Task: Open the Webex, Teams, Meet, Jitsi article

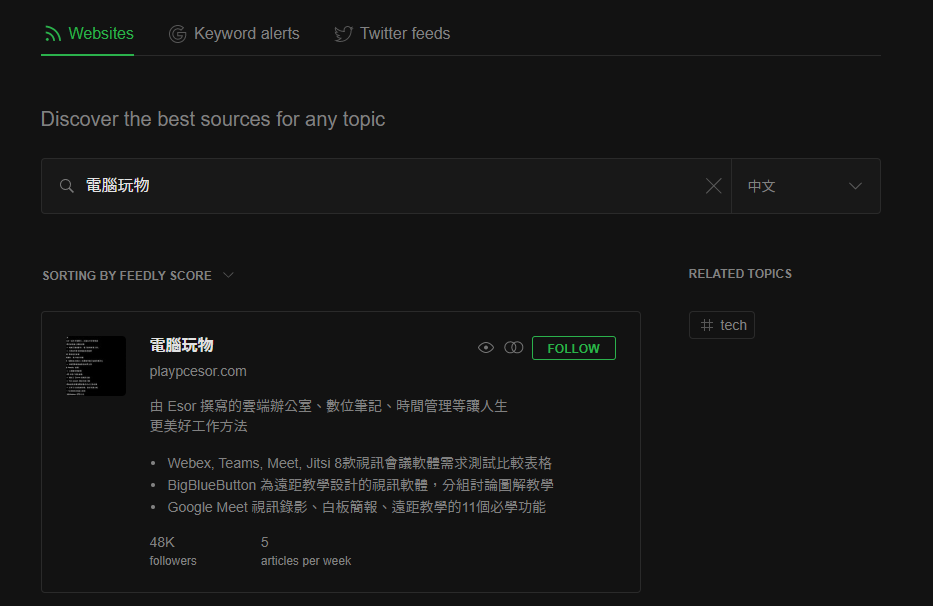Action: click(359, 463)
